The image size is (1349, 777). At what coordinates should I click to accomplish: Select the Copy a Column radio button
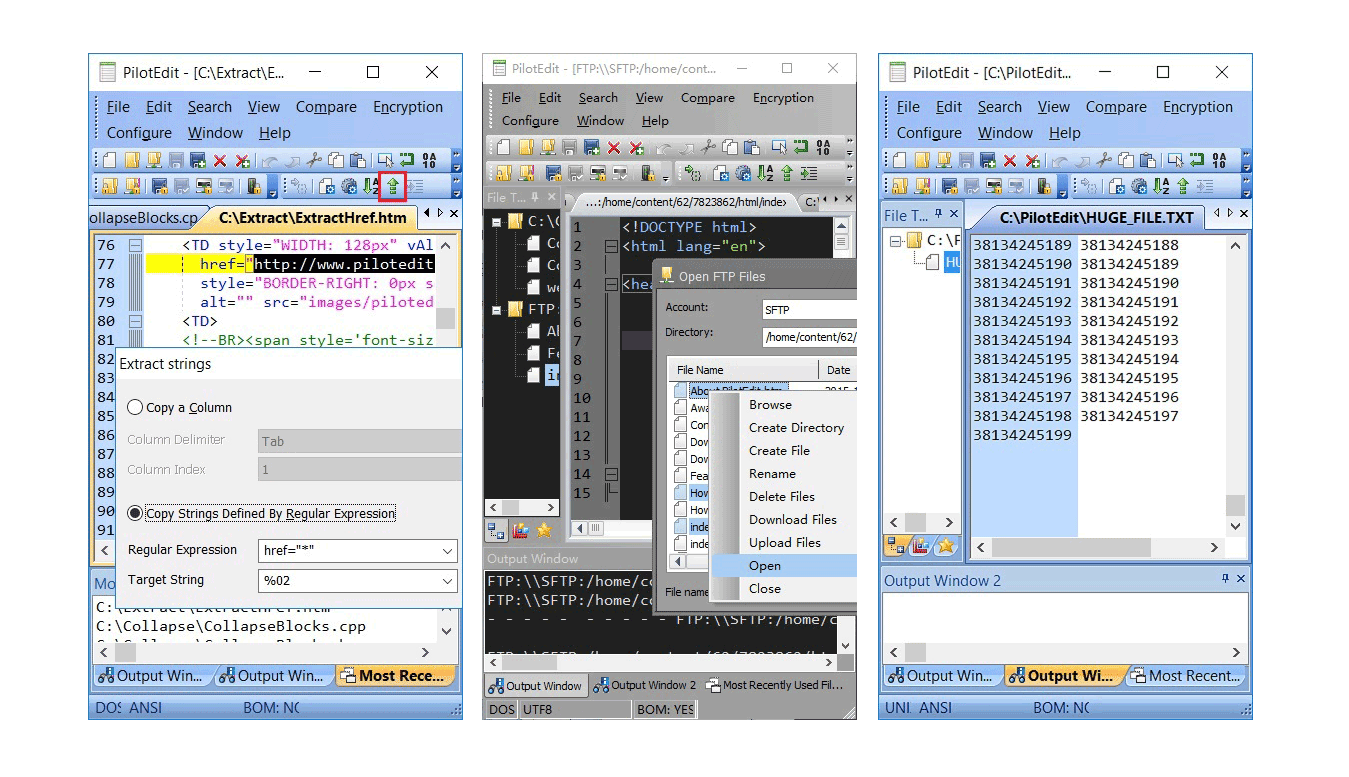135,407
